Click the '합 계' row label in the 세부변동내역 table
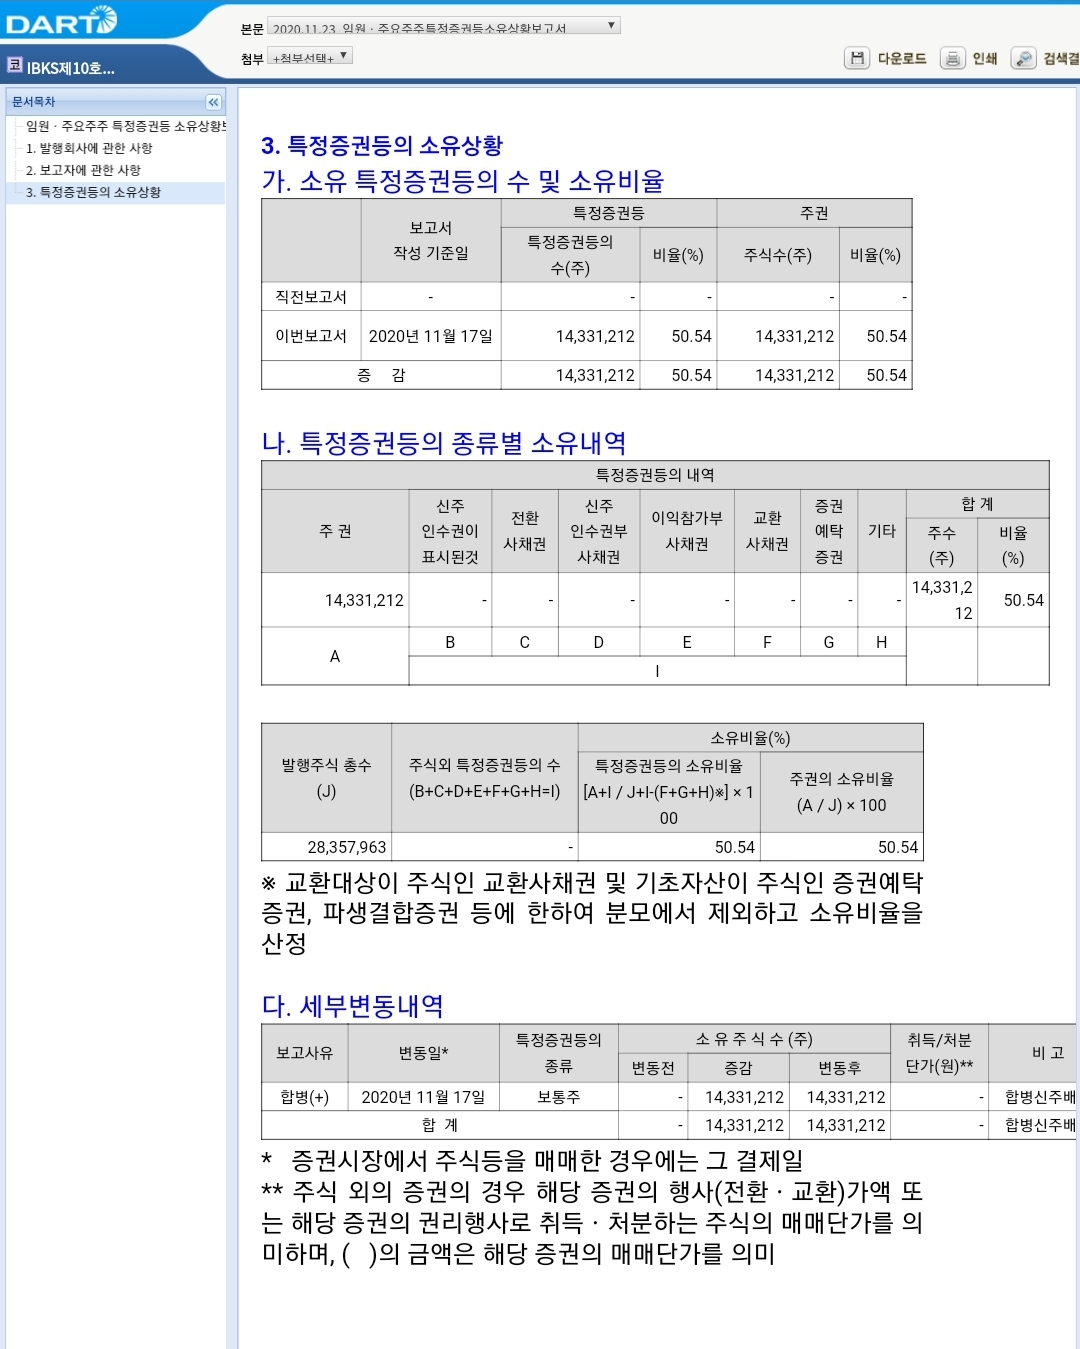 click(x=440, y=1125)
